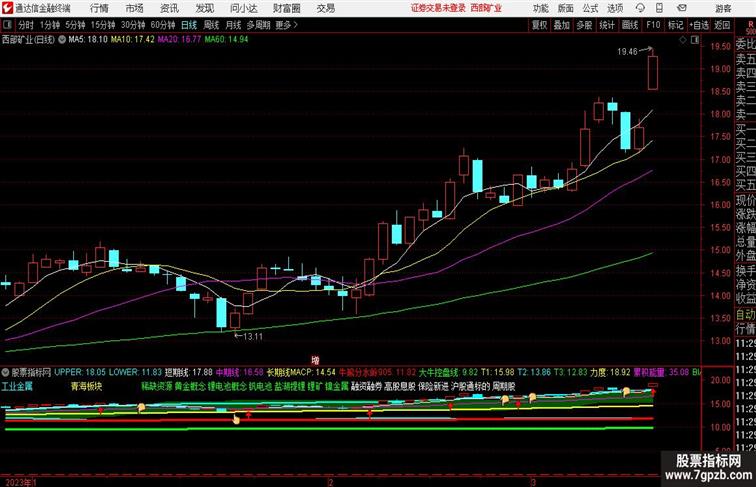Open the mail envelope icon
The height and width of the screenshot is (487, 756).
682,8
